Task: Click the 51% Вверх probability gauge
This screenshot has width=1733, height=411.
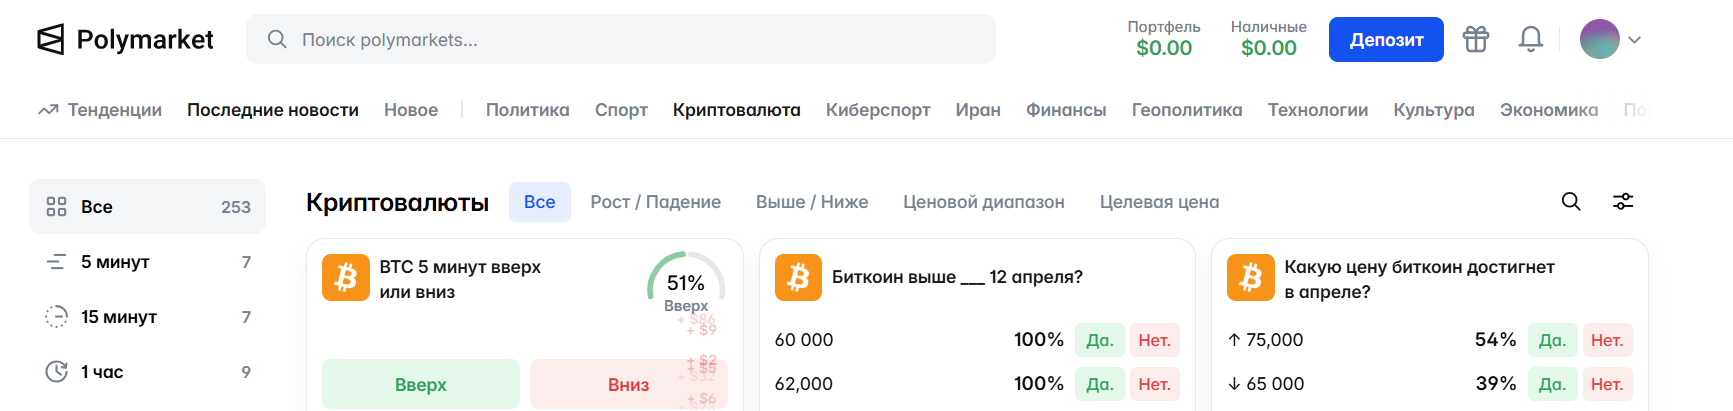Action: [686, 284]
